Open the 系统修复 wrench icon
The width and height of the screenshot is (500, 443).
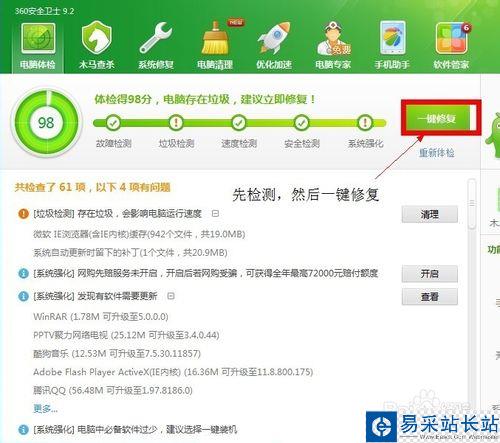pos(156,38)
